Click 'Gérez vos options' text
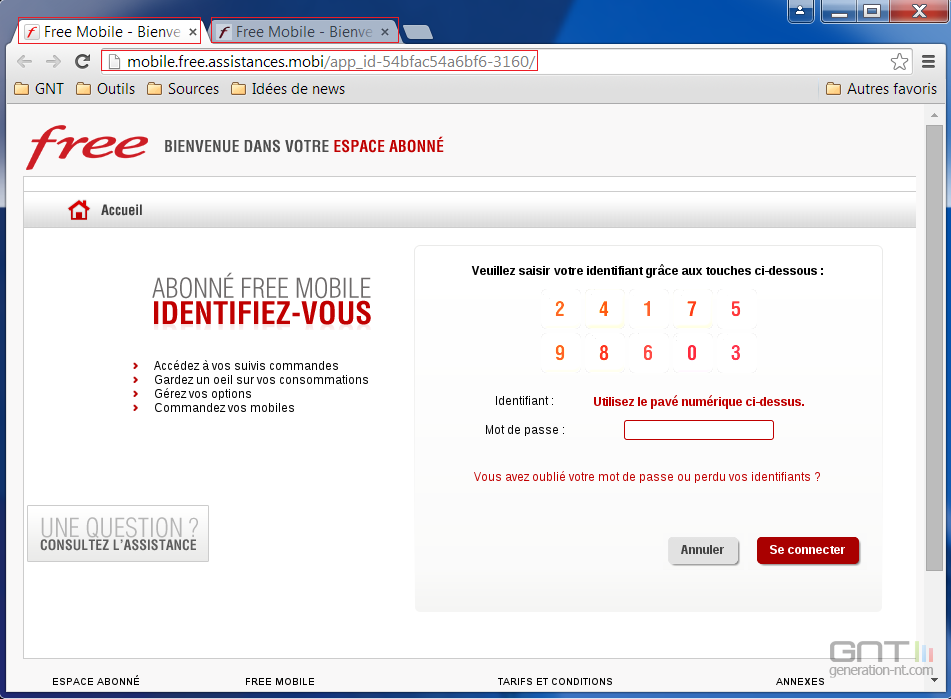This screenshot has width=951, height=699. tap(203, 394)
